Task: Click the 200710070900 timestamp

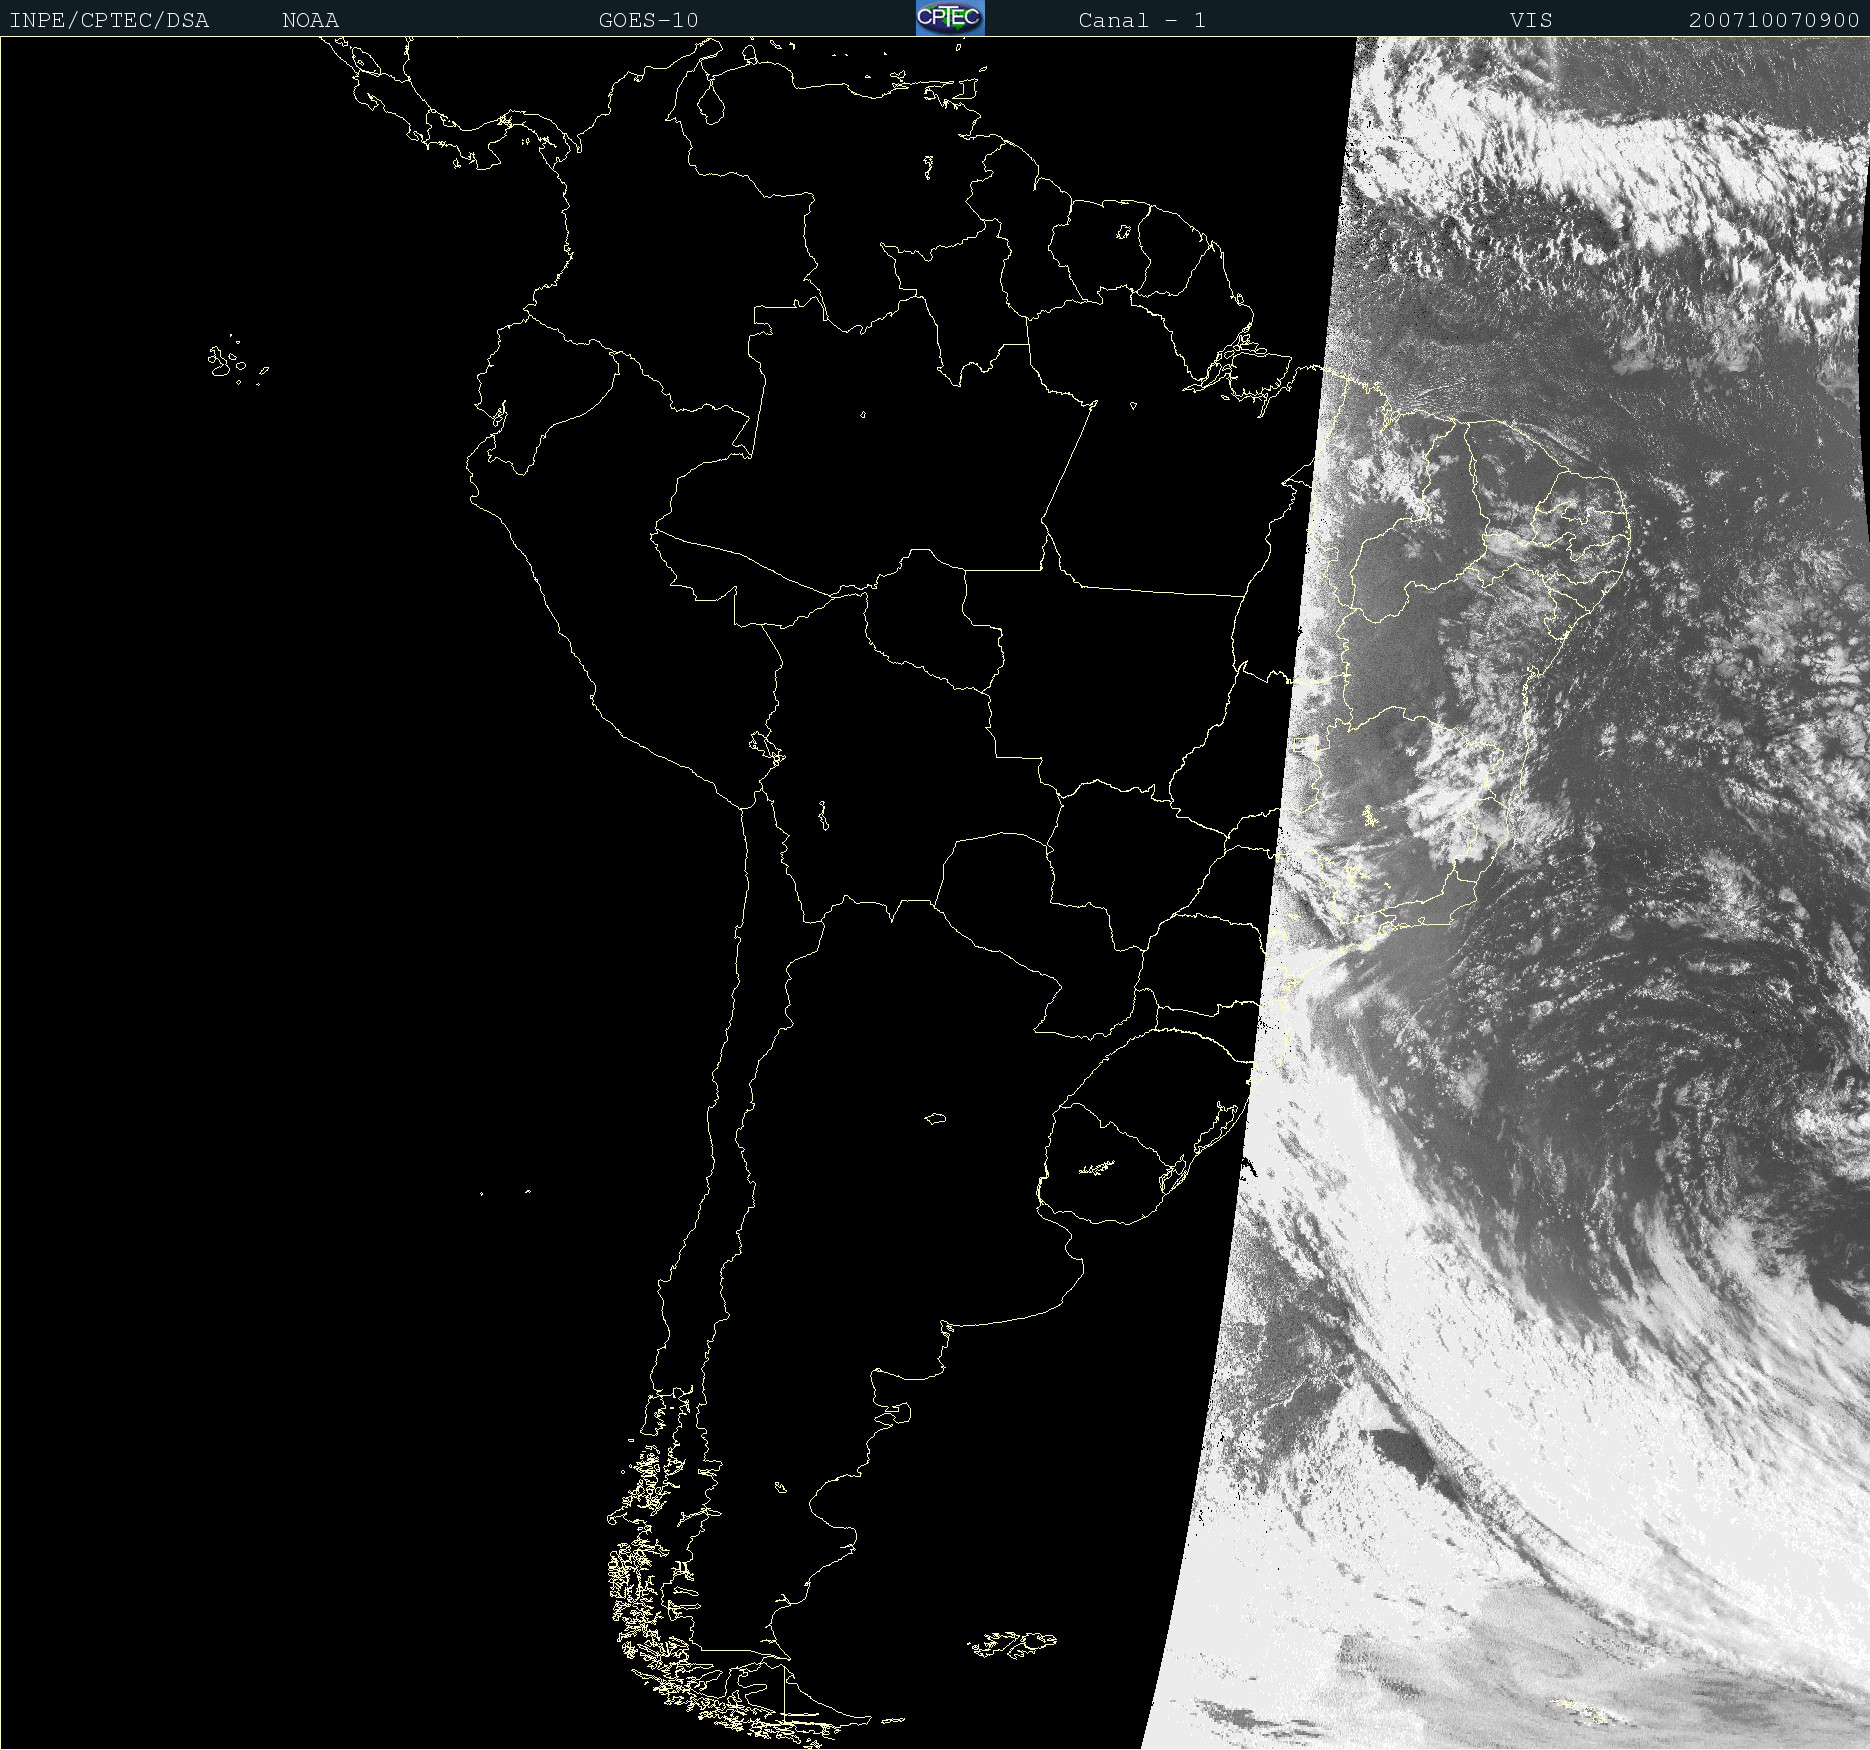Action: (1774, 20)
